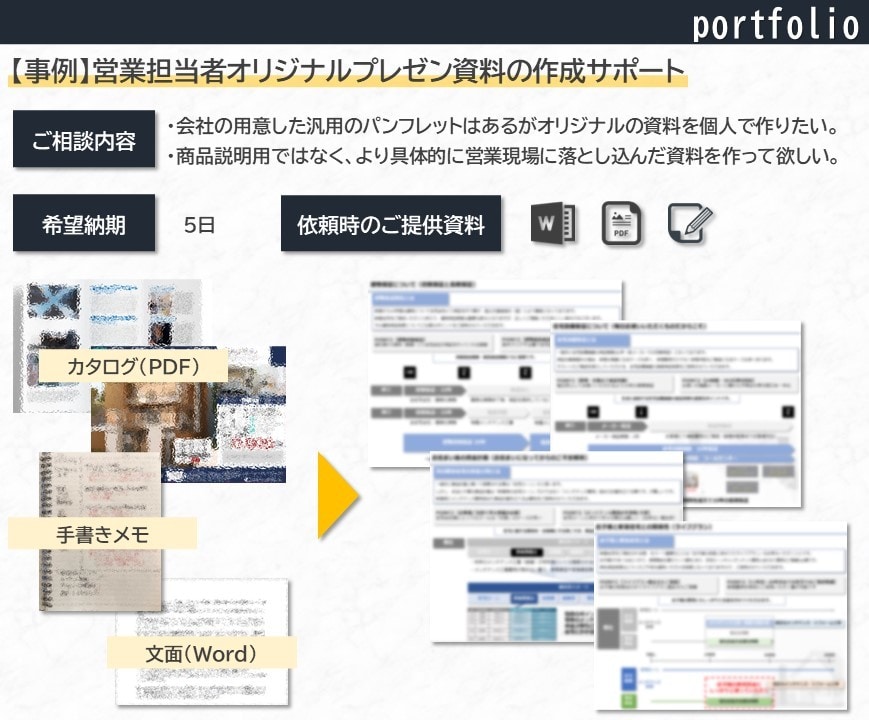
Task: Click the 文面(Word) label
Action: pos(201,653)
